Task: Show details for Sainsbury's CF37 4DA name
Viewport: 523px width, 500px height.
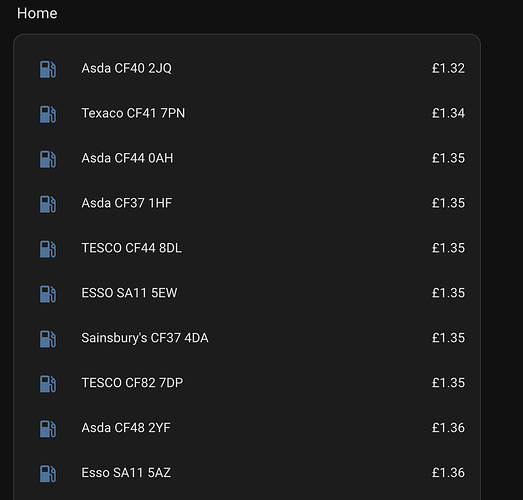Action: coord(145,338)
